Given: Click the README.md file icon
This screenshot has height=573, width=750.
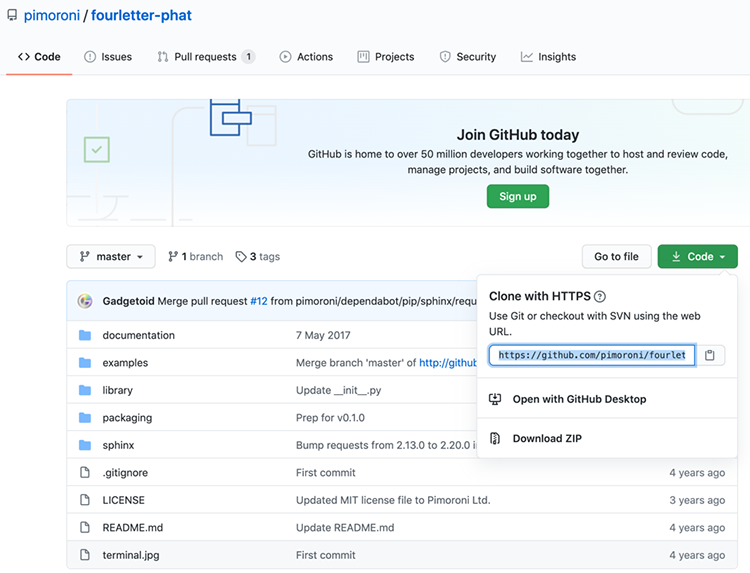Looking at the screenshot, I should (85, 528).
